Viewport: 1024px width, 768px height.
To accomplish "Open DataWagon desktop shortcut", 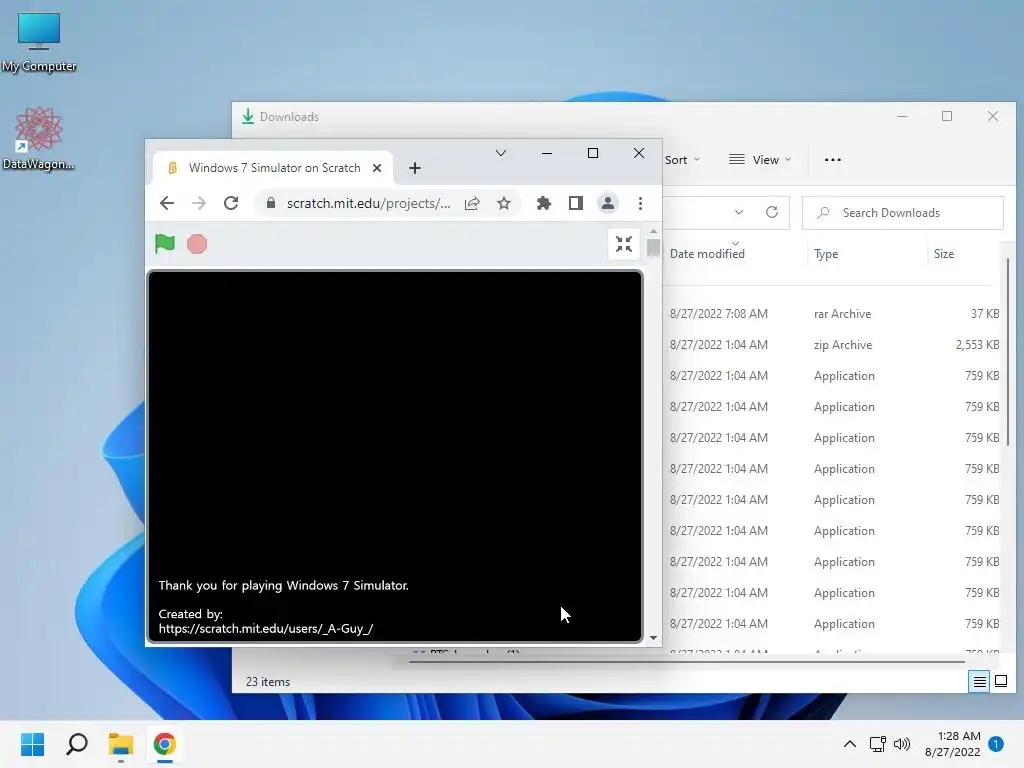I will [x=39, y=138].
